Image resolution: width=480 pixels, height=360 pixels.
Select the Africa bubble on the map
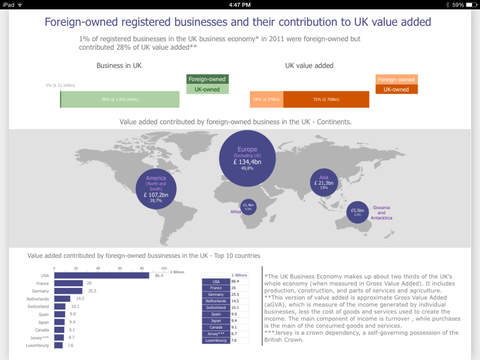[x=248, y=207]
